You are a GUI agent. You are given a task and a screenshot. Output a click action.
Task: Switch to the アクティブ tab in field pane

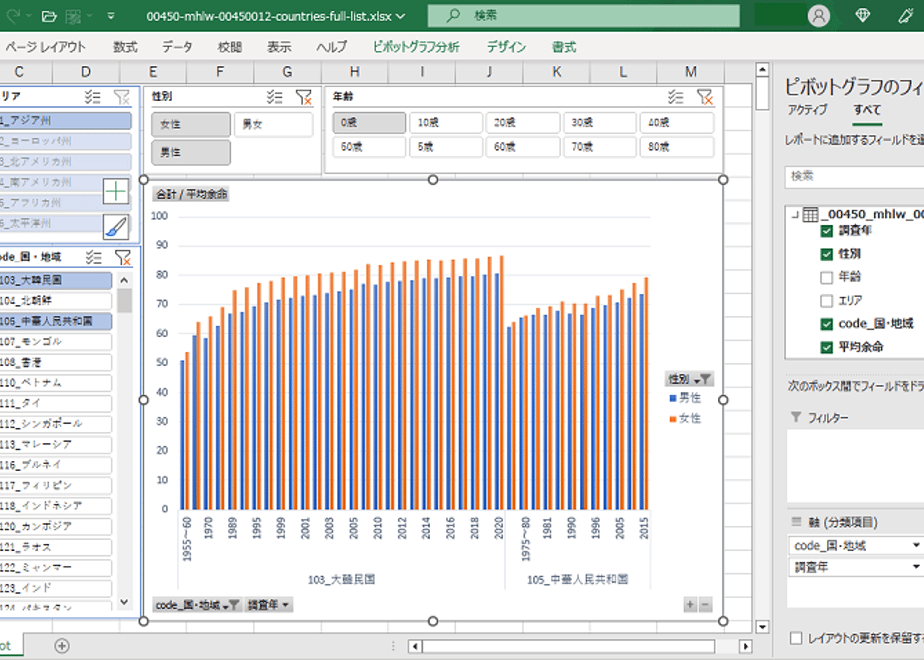(807, 110)
